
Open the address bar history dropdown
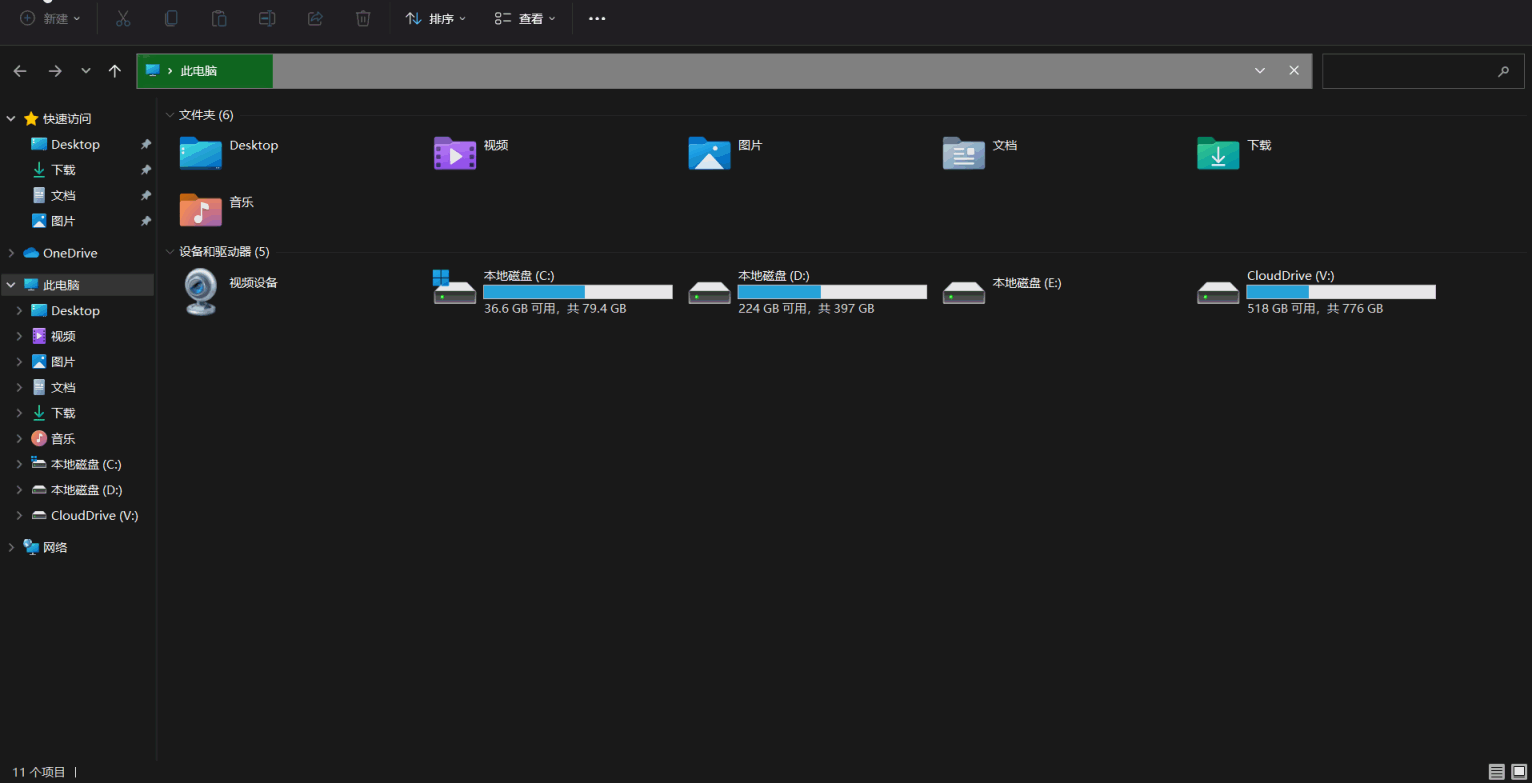coord(1260,71)
